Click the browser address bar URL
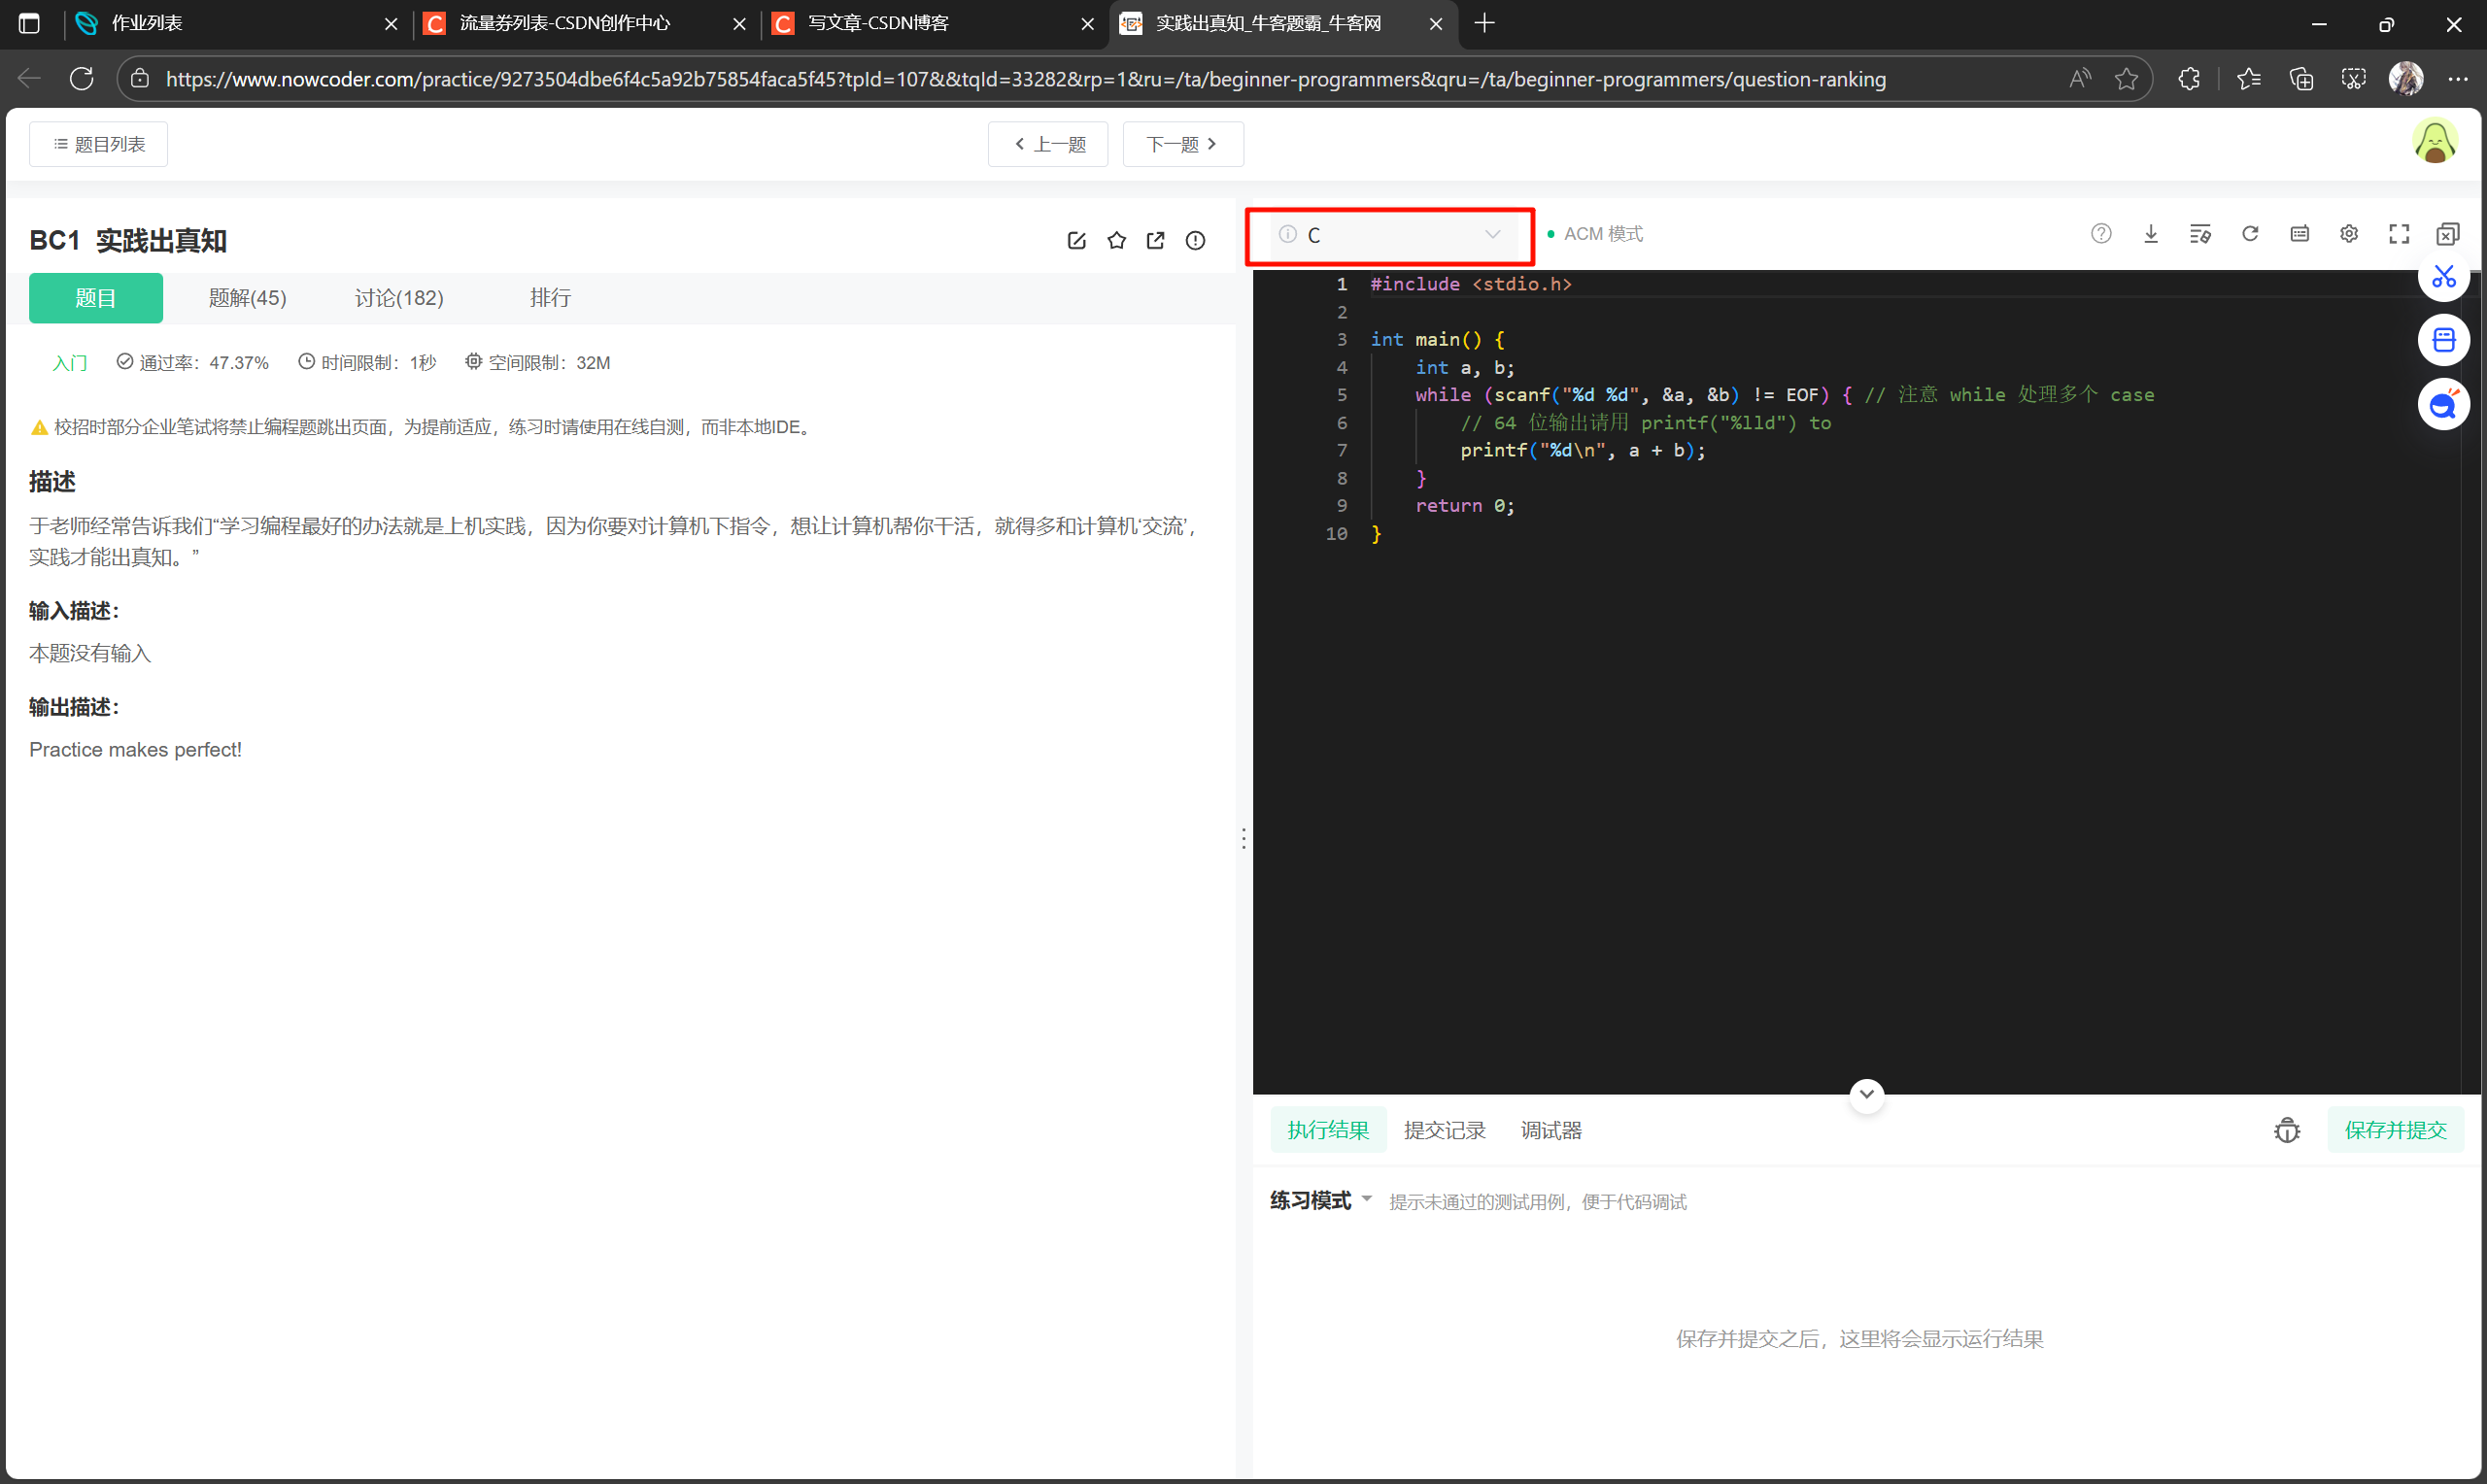Screen dimensions: 2487x1484 tap(1025, 79)
